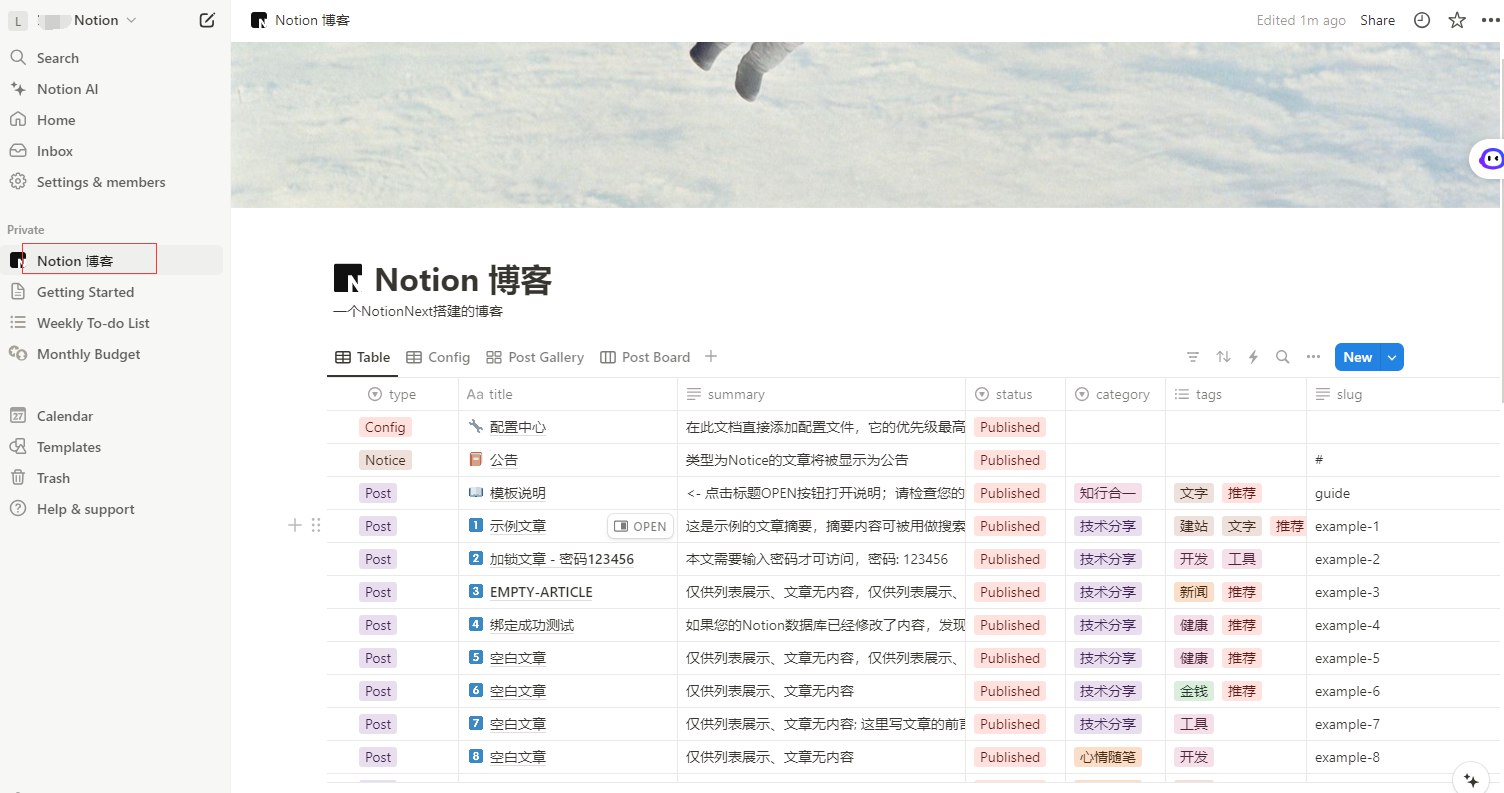Open the 公告 page title
1504x793 pixels.
click(x=504, y=460)
